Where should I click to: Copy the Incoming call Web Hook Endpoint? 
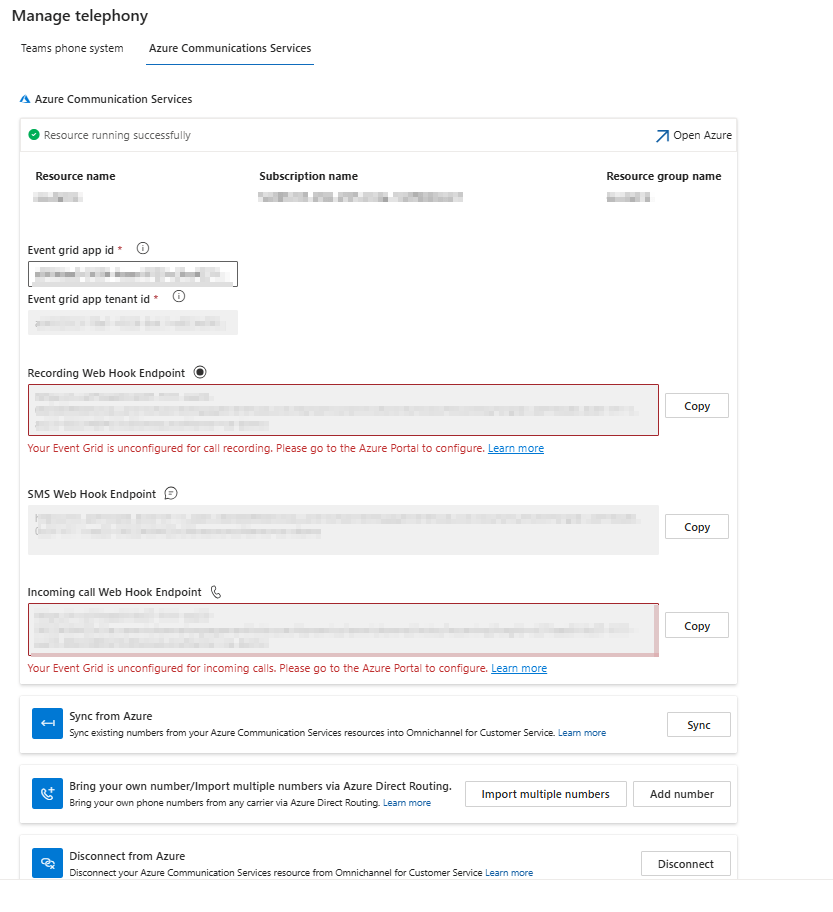(696, 626)
